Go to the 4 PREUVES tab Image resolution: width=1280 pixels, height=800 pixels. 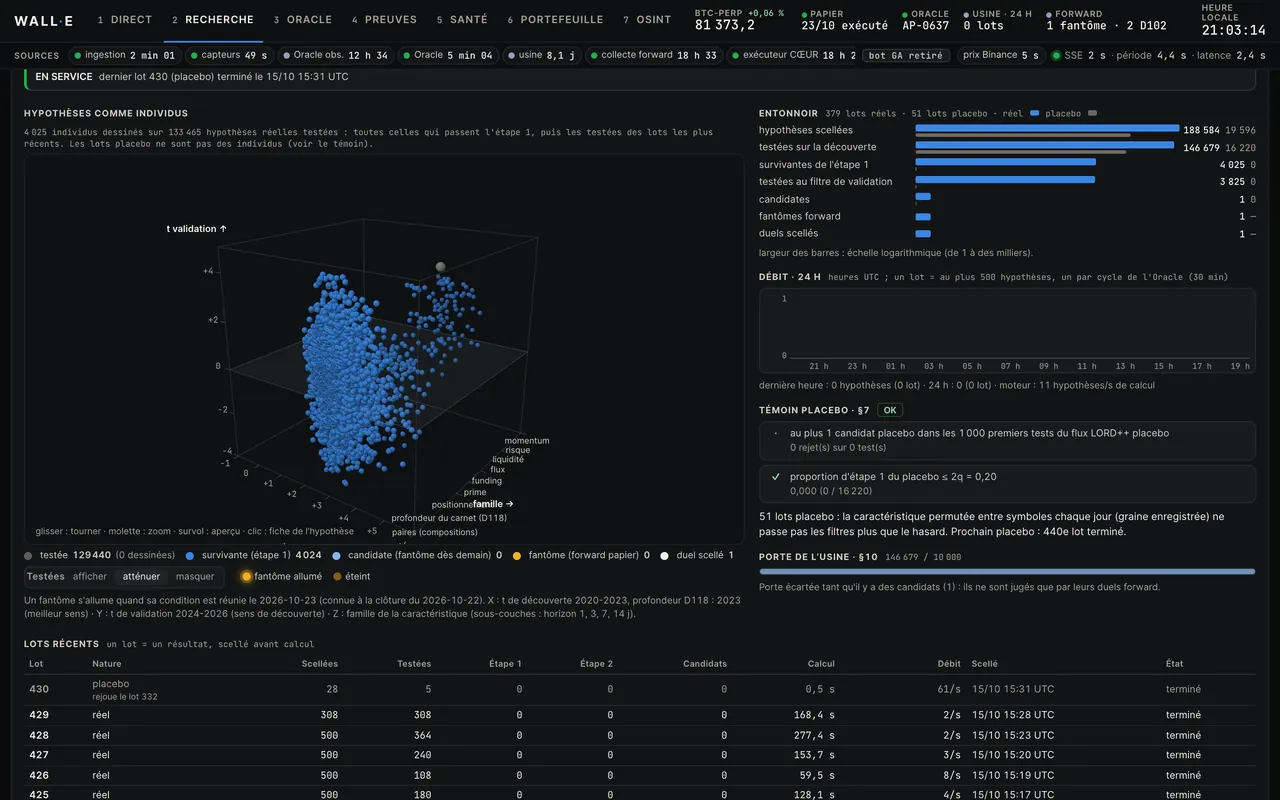384,20
